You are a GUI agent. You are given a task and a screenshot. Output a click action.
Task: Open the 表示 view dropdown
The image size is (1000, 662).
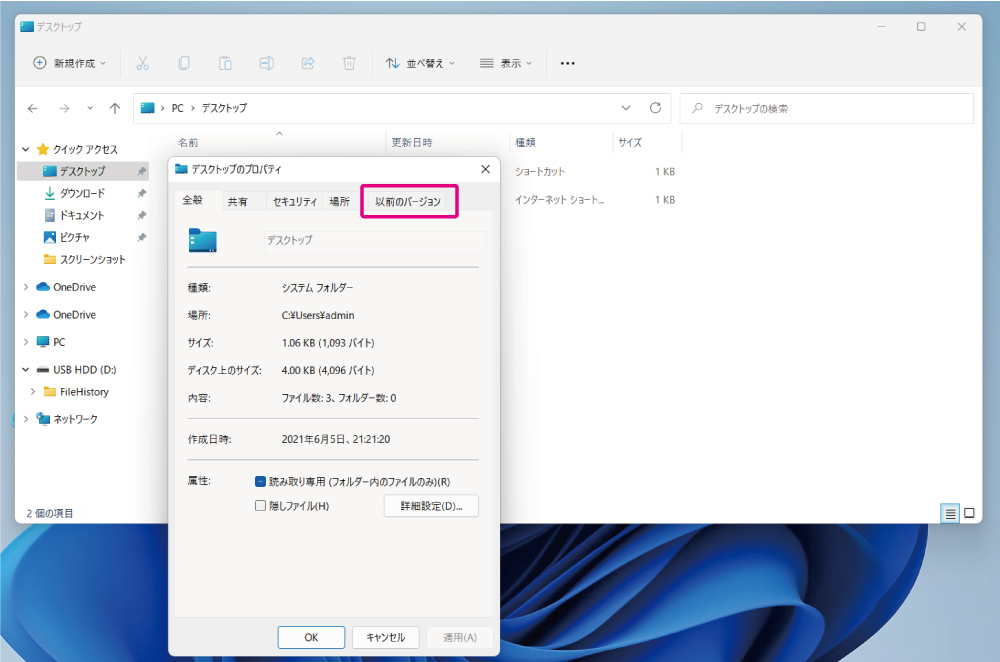click(505, 63)
